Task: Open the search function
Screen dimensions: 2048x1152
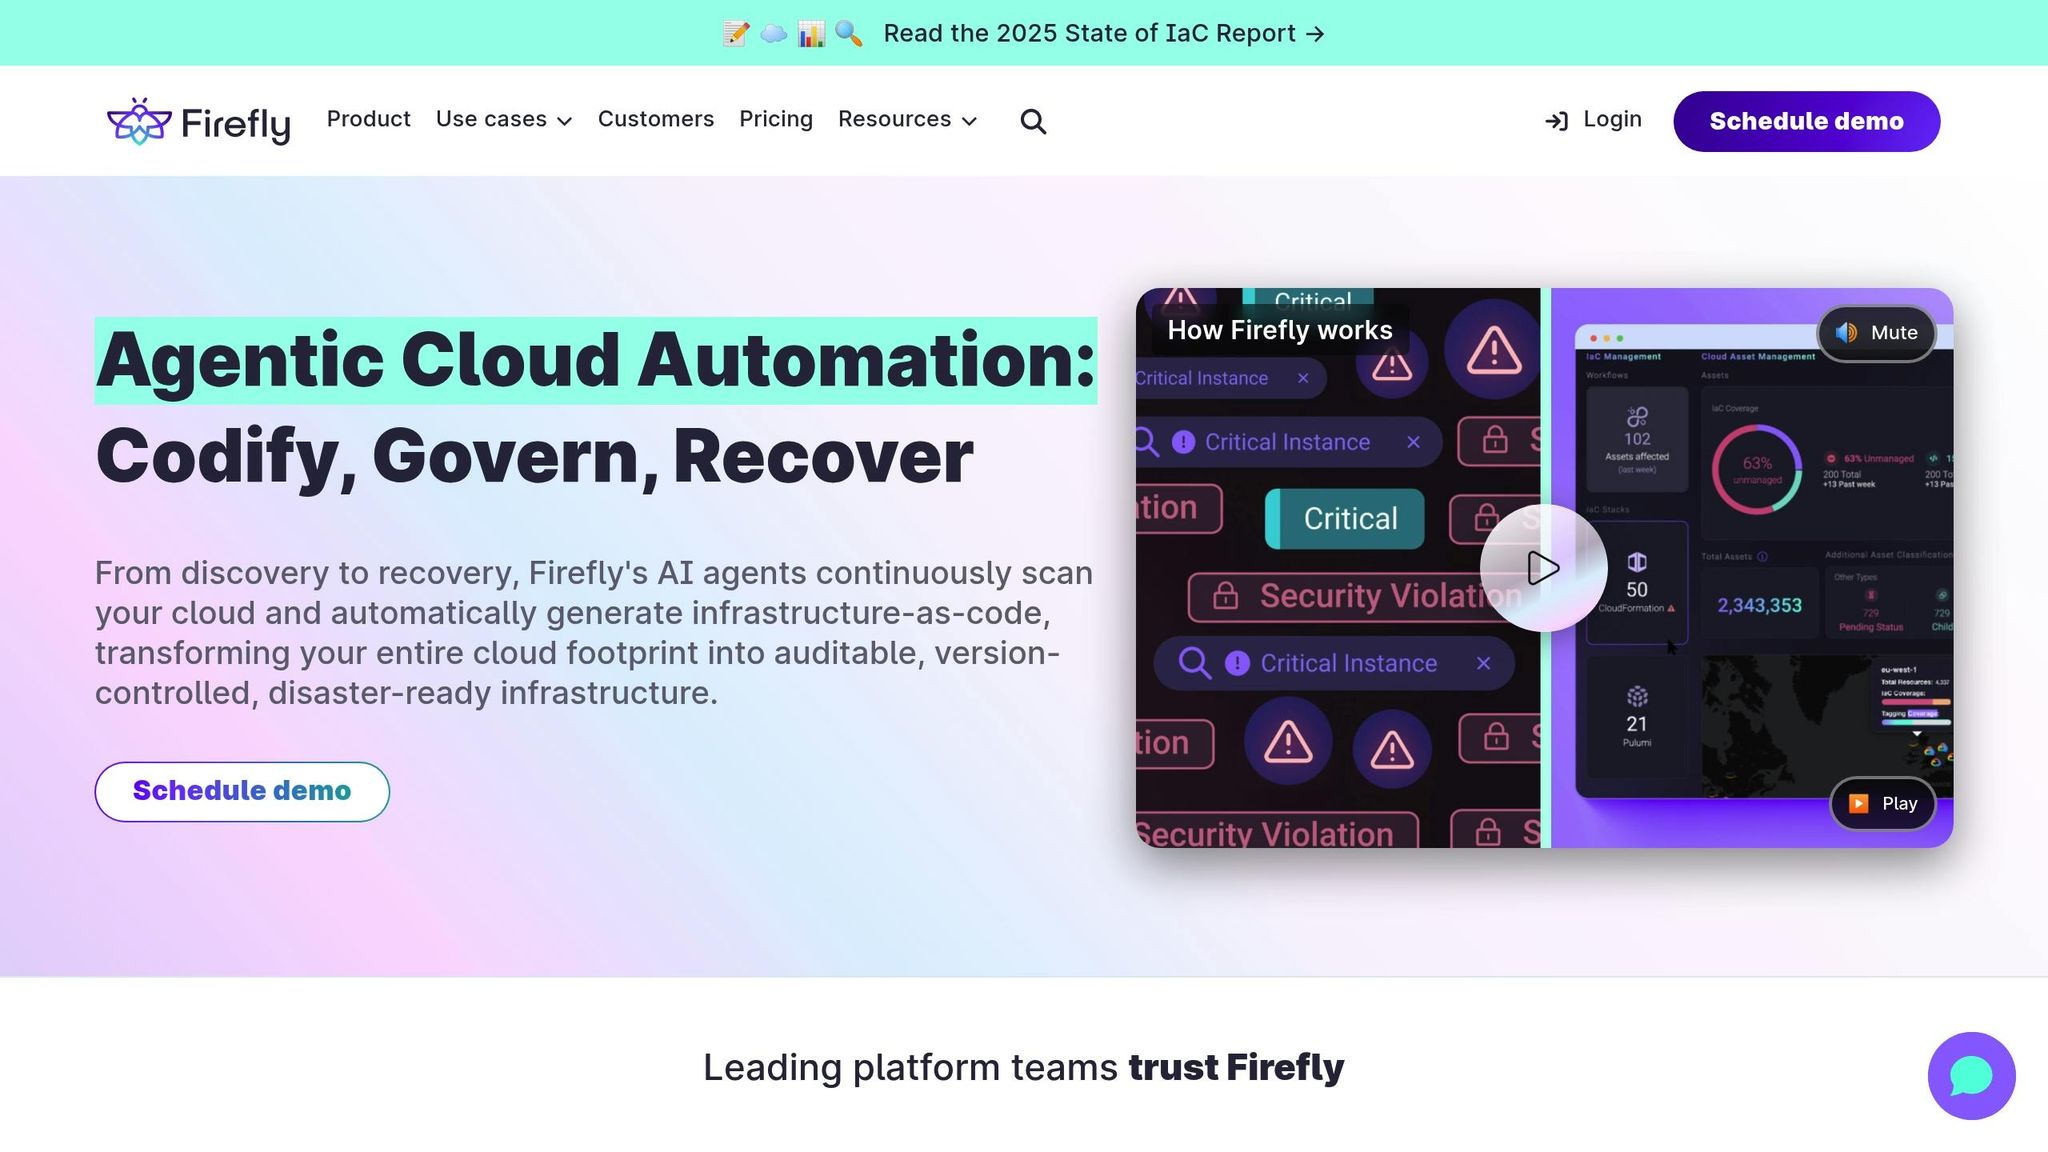Action: pos(1034,121)
